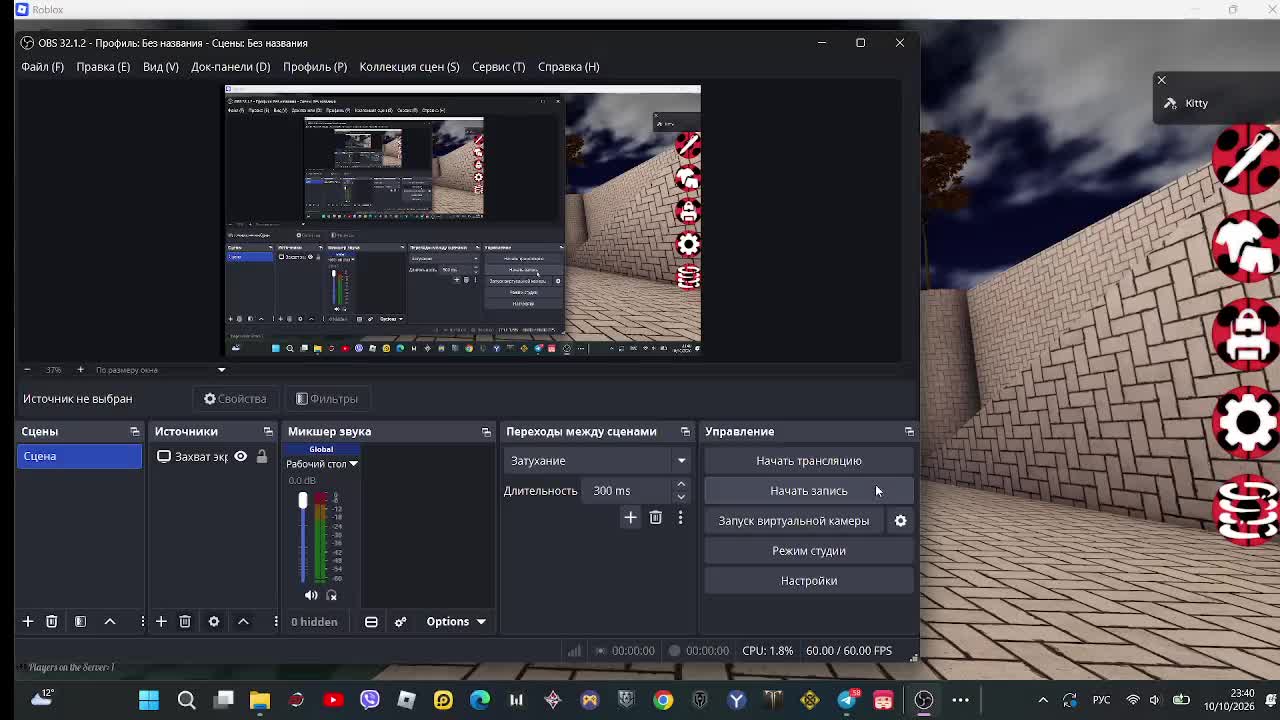Open scene filters icon in Сцены panel
Viewport: 1280px width, 720px height.
(80, 621)
